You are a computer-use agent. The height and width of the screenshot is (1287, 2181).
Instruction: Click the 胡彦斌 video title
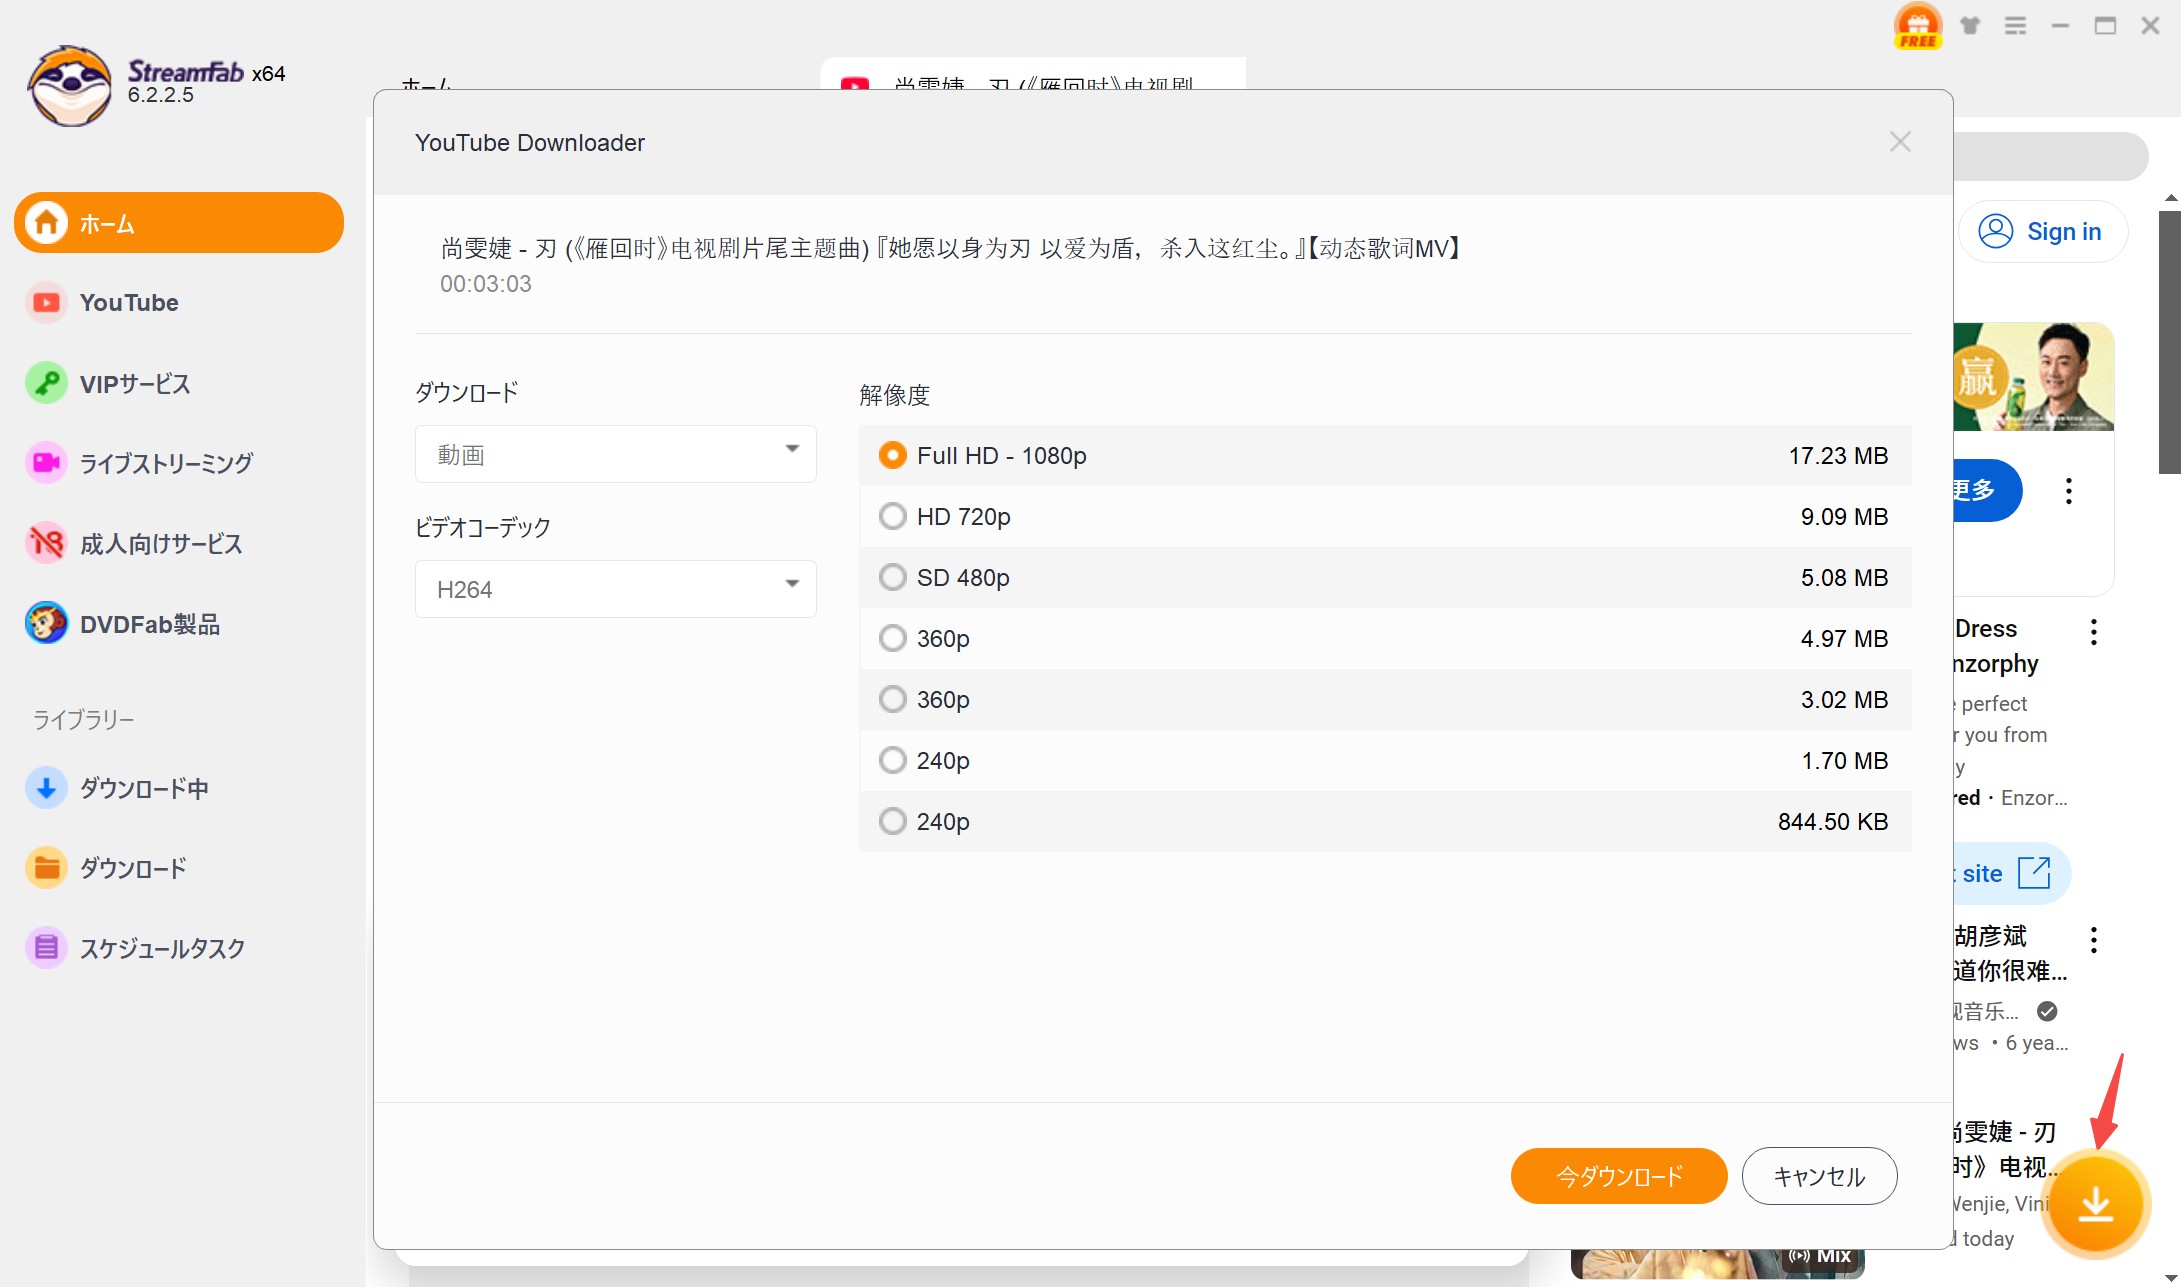point(2010,953)
